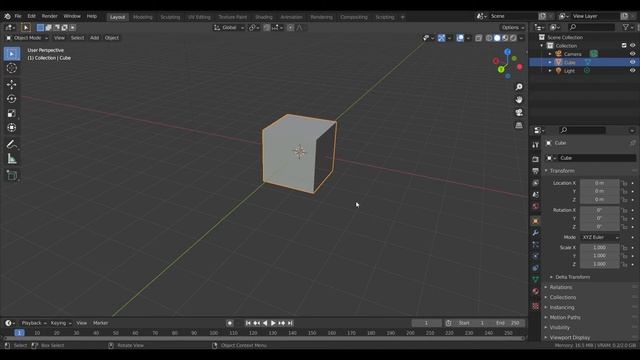This screenshot has width=640, height=360.
Task: Open the viewport Select menu
Action: tap(78, 38)
